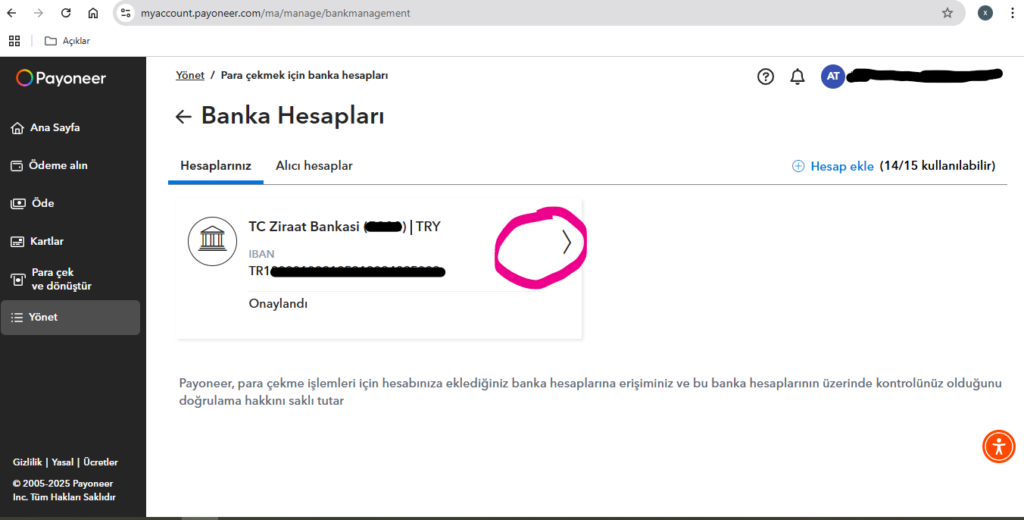This screenshot has width=1024, height=520.
Task: Open the help question mark icon
Action: (x=765, y=76)
